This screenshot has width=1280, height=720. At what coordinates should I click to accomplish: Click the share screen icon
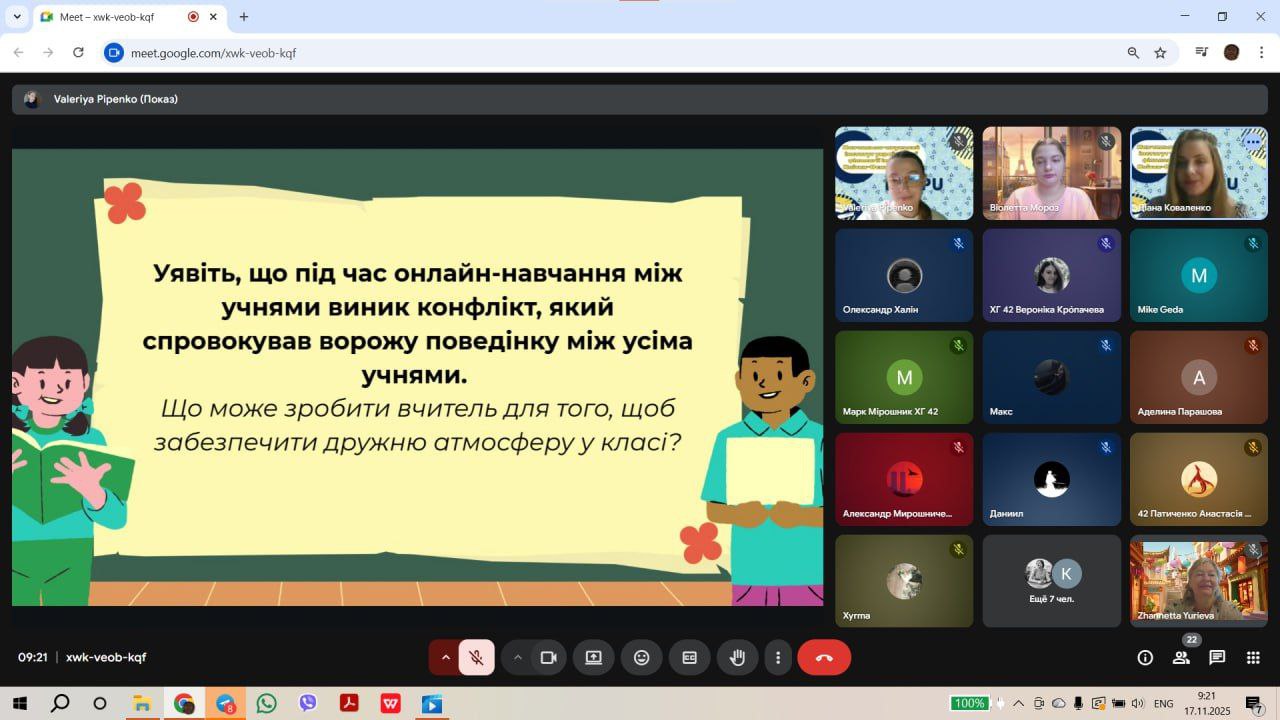[x=593, y=657]
